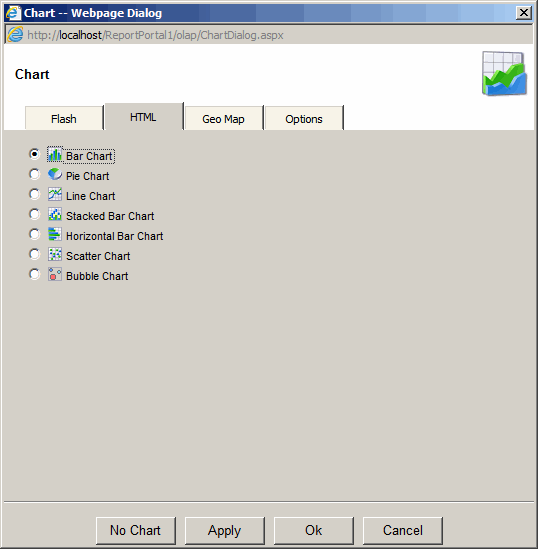The height and width of the screenshot is (549, 538).
Task: Click the Bar Chart icon
Action: click(x=55, y=154)
